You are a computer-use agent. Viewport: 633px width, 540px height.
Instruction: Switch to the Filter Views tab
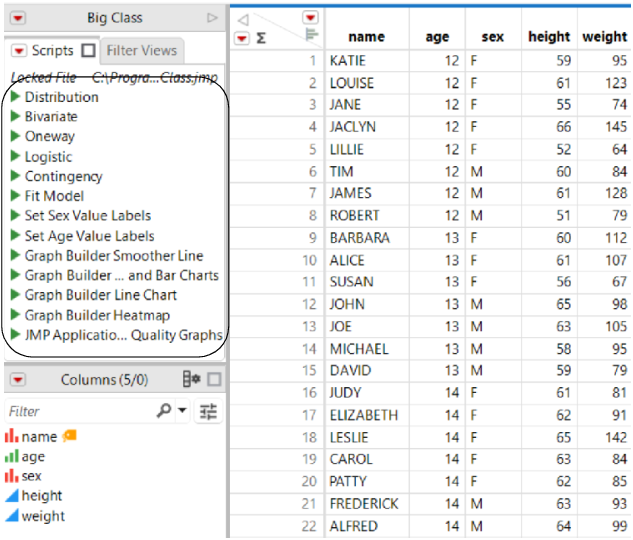pyautogui.click(x=142, y=50)
